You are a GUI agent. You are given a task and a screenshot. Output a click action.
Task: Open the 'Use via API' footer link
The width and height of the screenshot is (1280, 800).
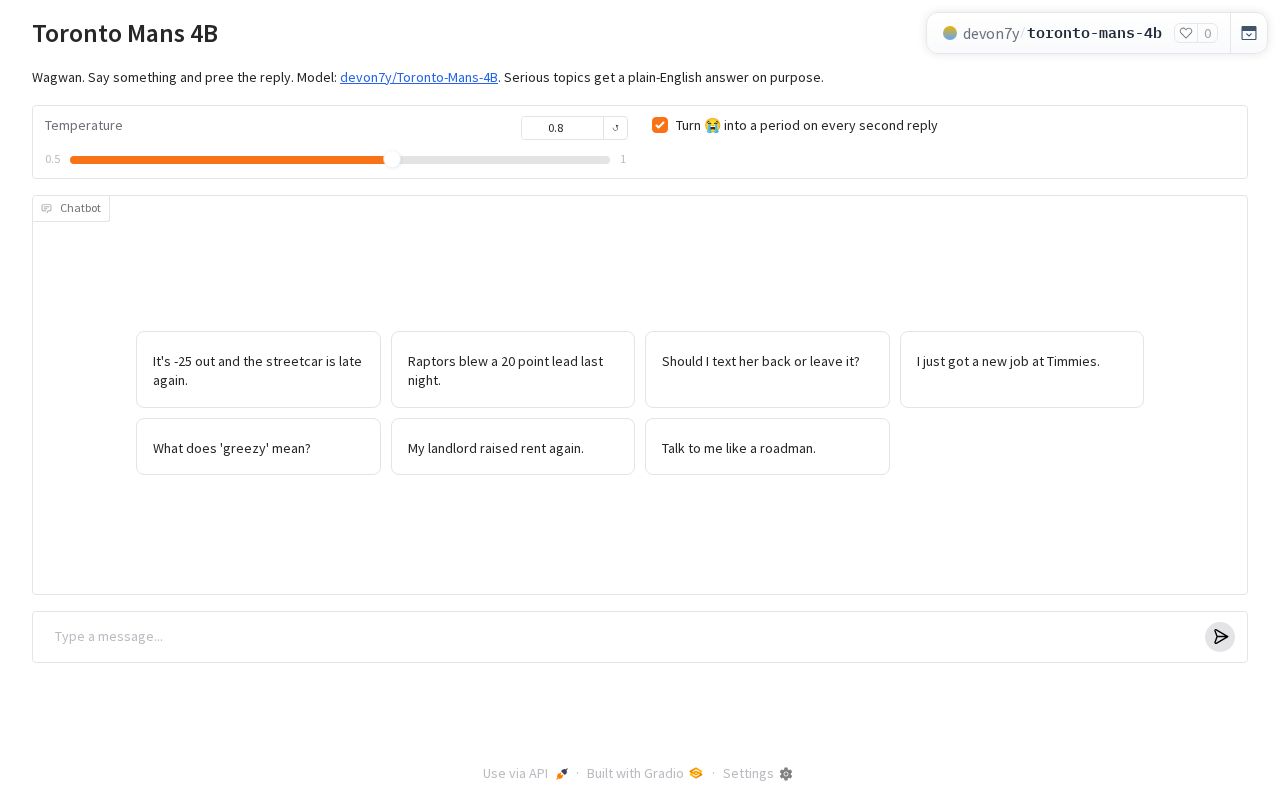coord(525,773)
